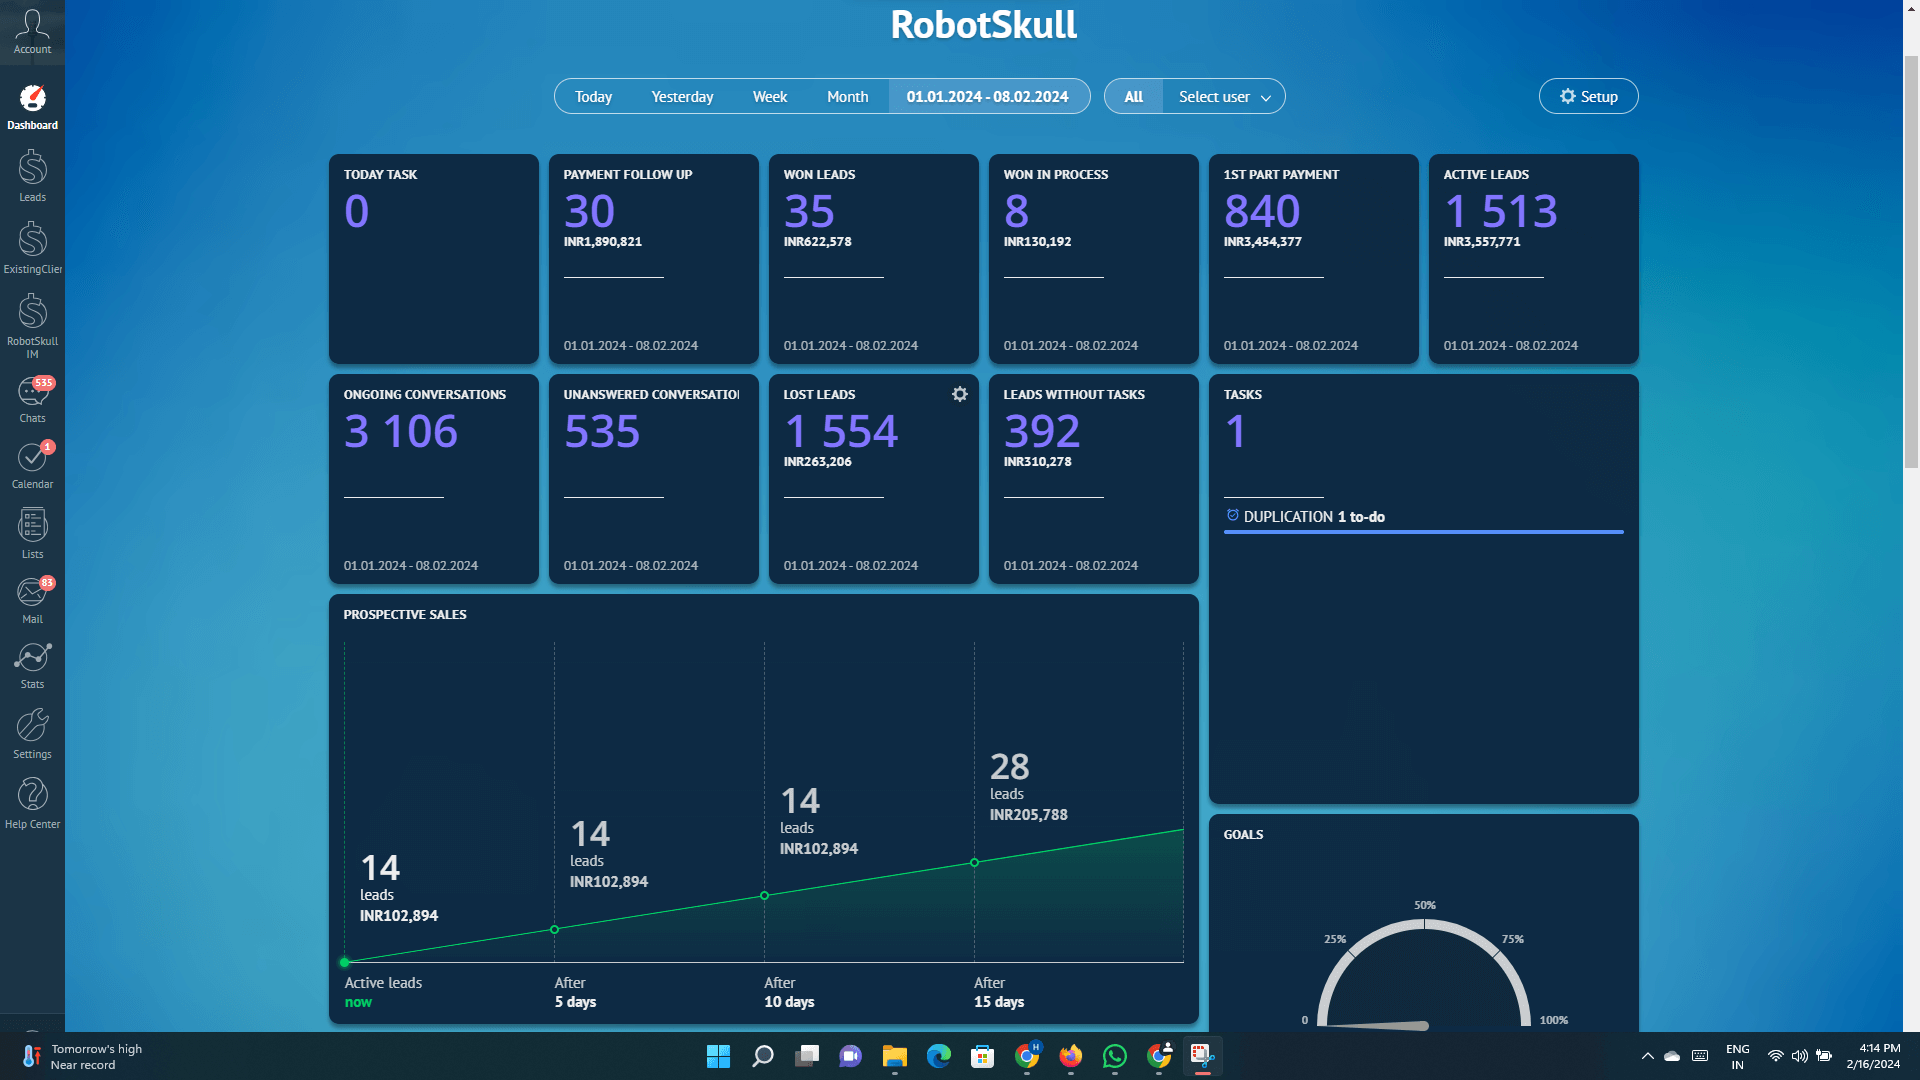Click taskbar clock 4:14 PM
The image size is (1920, 1080).
(x=1874, y=1056)
